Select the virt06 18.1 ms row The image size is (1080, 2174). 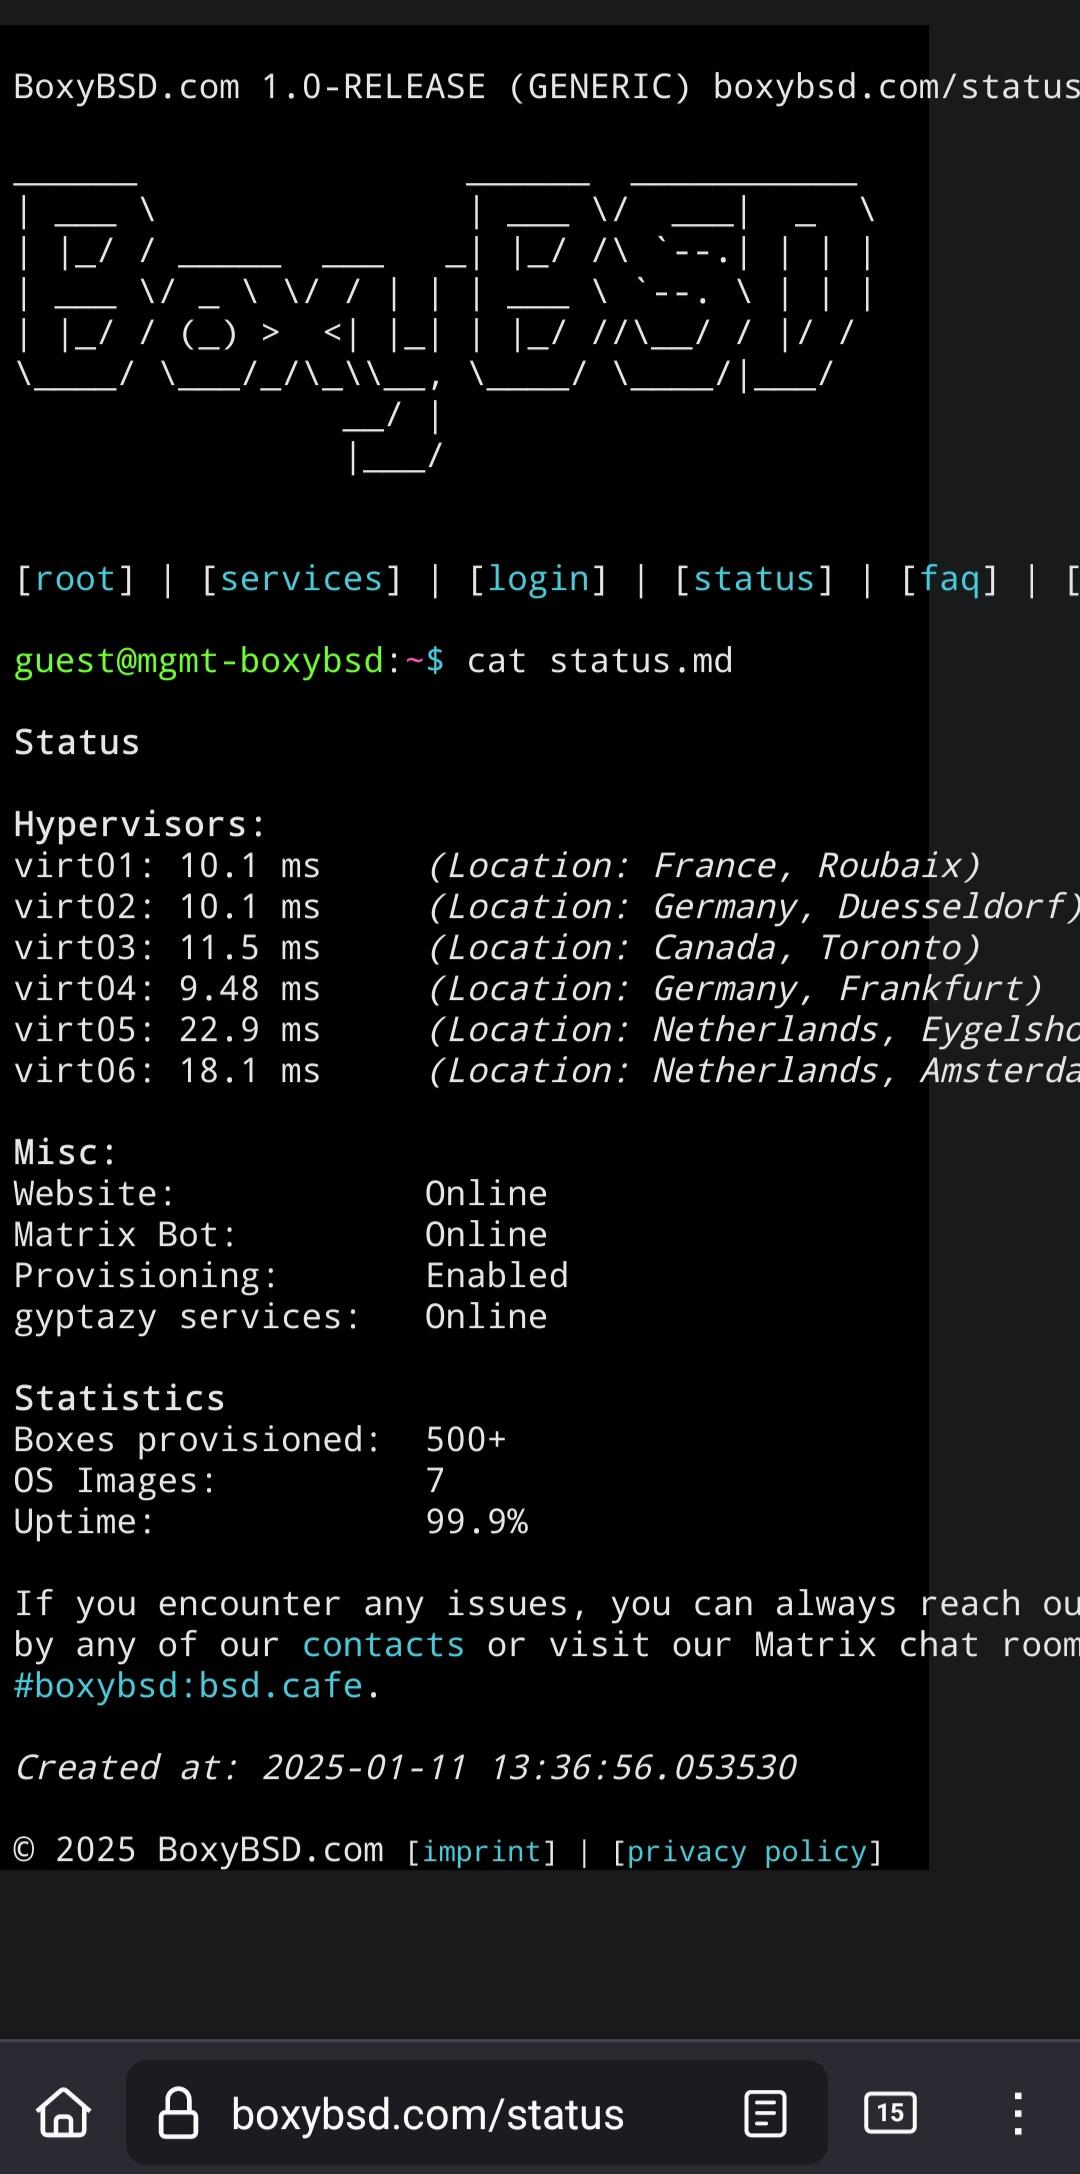click(x=547, y=1071)
